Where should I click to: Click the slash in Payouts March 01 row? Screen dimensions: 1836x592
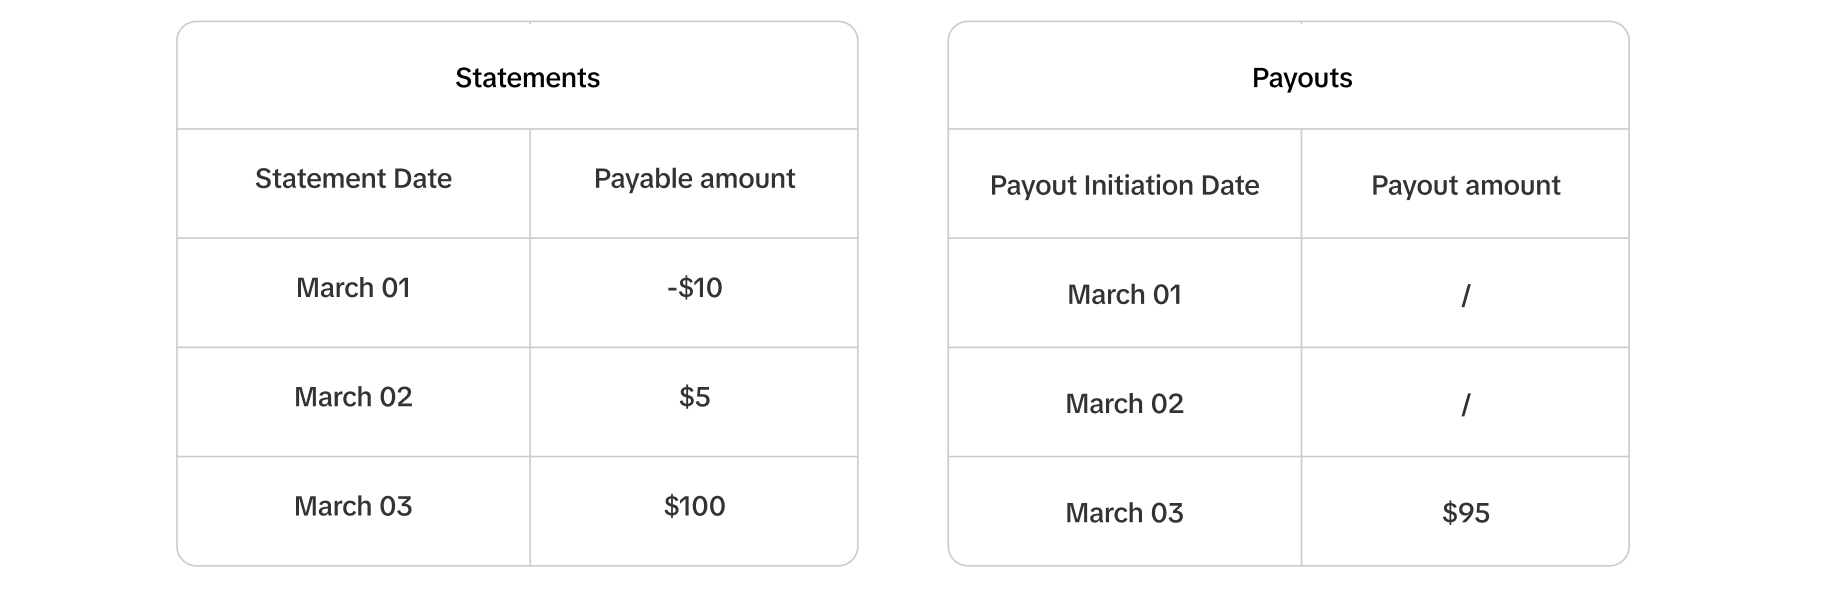point(1465,295)
